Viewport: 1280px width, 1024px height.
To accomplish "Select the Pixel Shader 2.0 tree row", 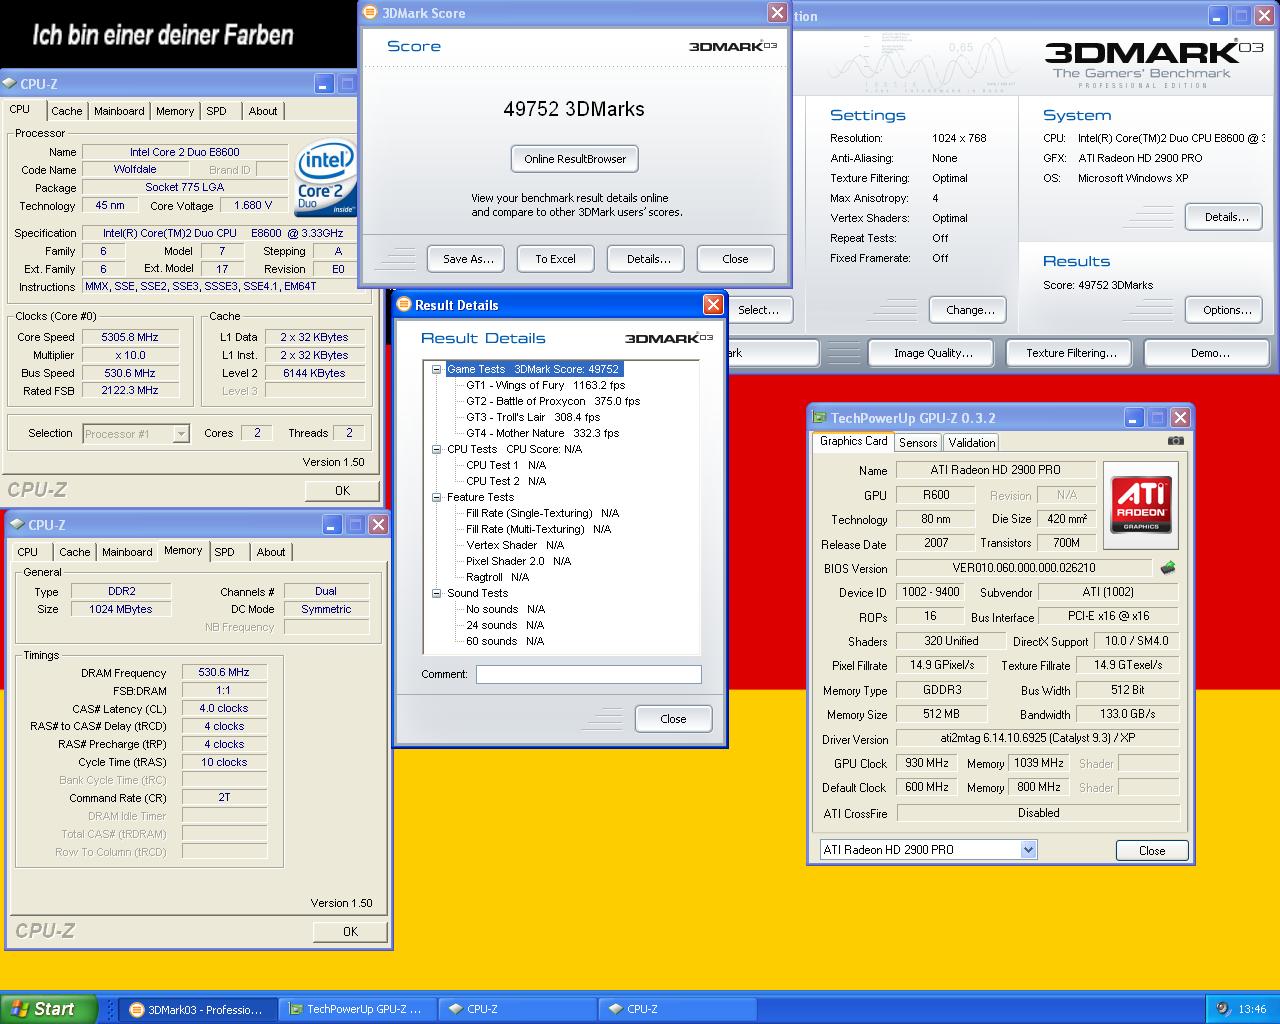I will click(x=518, y=561).
